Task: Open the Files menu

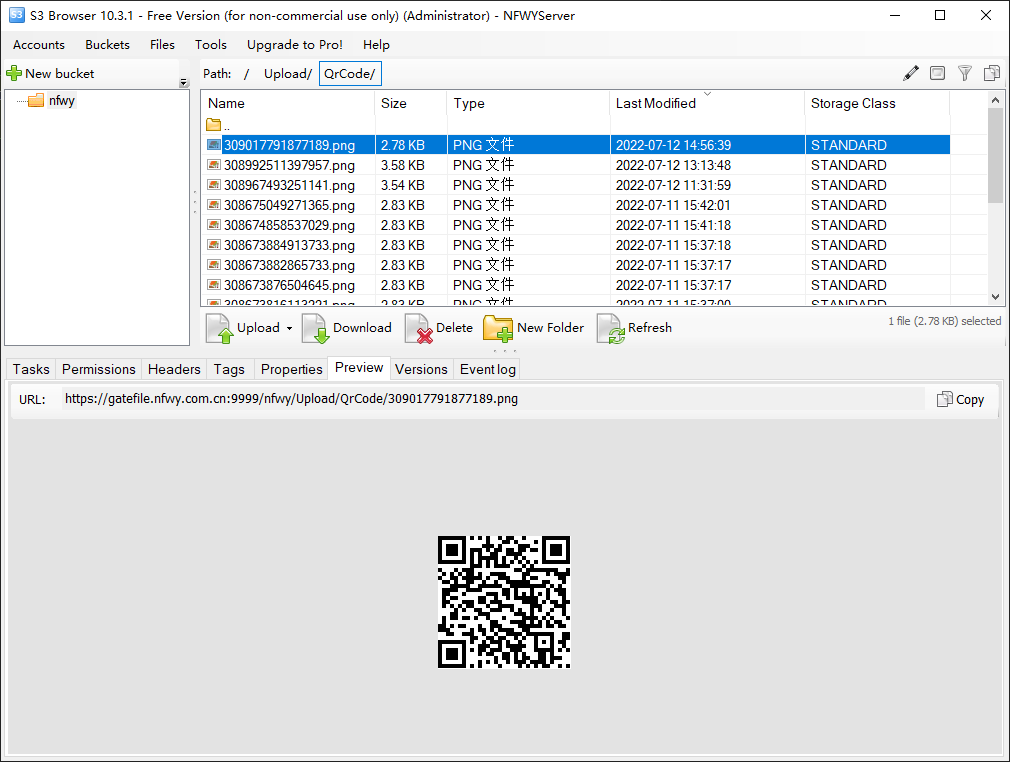Action: [162, 44]
